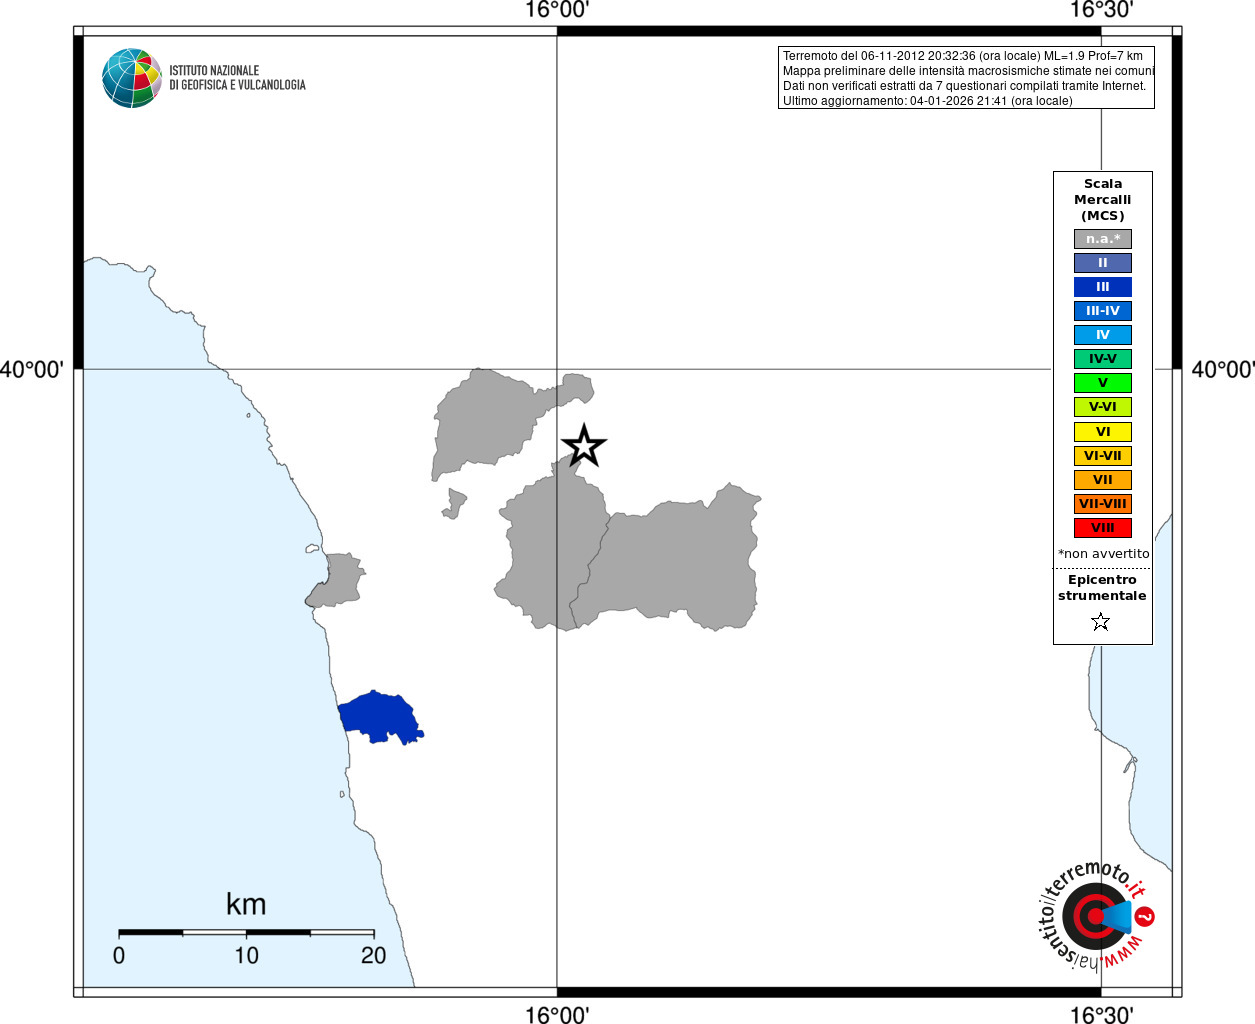Click the haisentitoilterremoto.it logo
The width and height of the screenshot is (1255, 1024).
click(x=1096, y=914)
